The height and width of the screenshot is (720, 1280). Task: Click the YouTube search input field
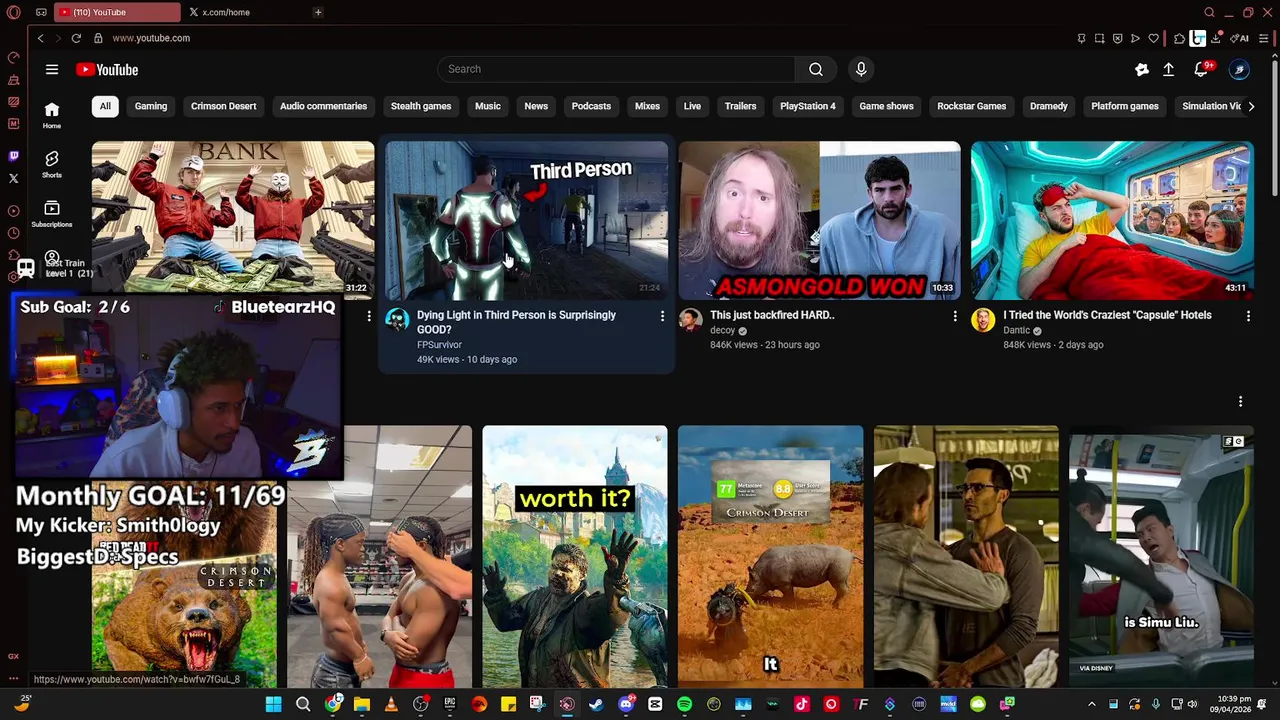616,69
